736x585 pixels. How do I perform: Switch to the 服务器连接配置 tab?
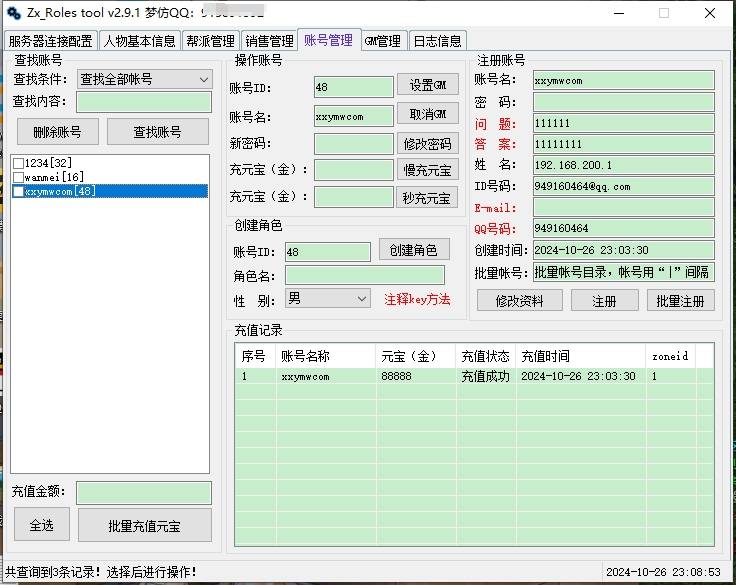click(x=51, y=41)
